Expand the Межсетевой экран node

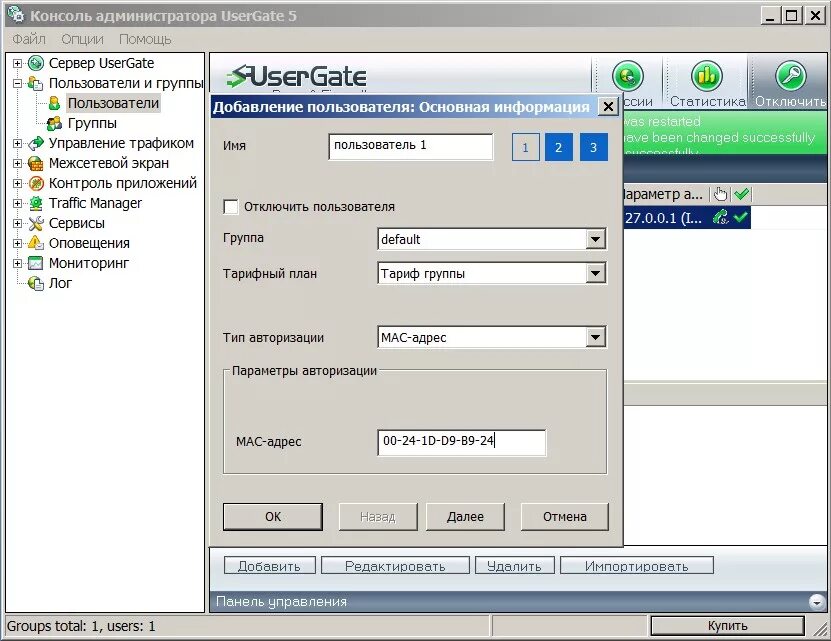17,163
